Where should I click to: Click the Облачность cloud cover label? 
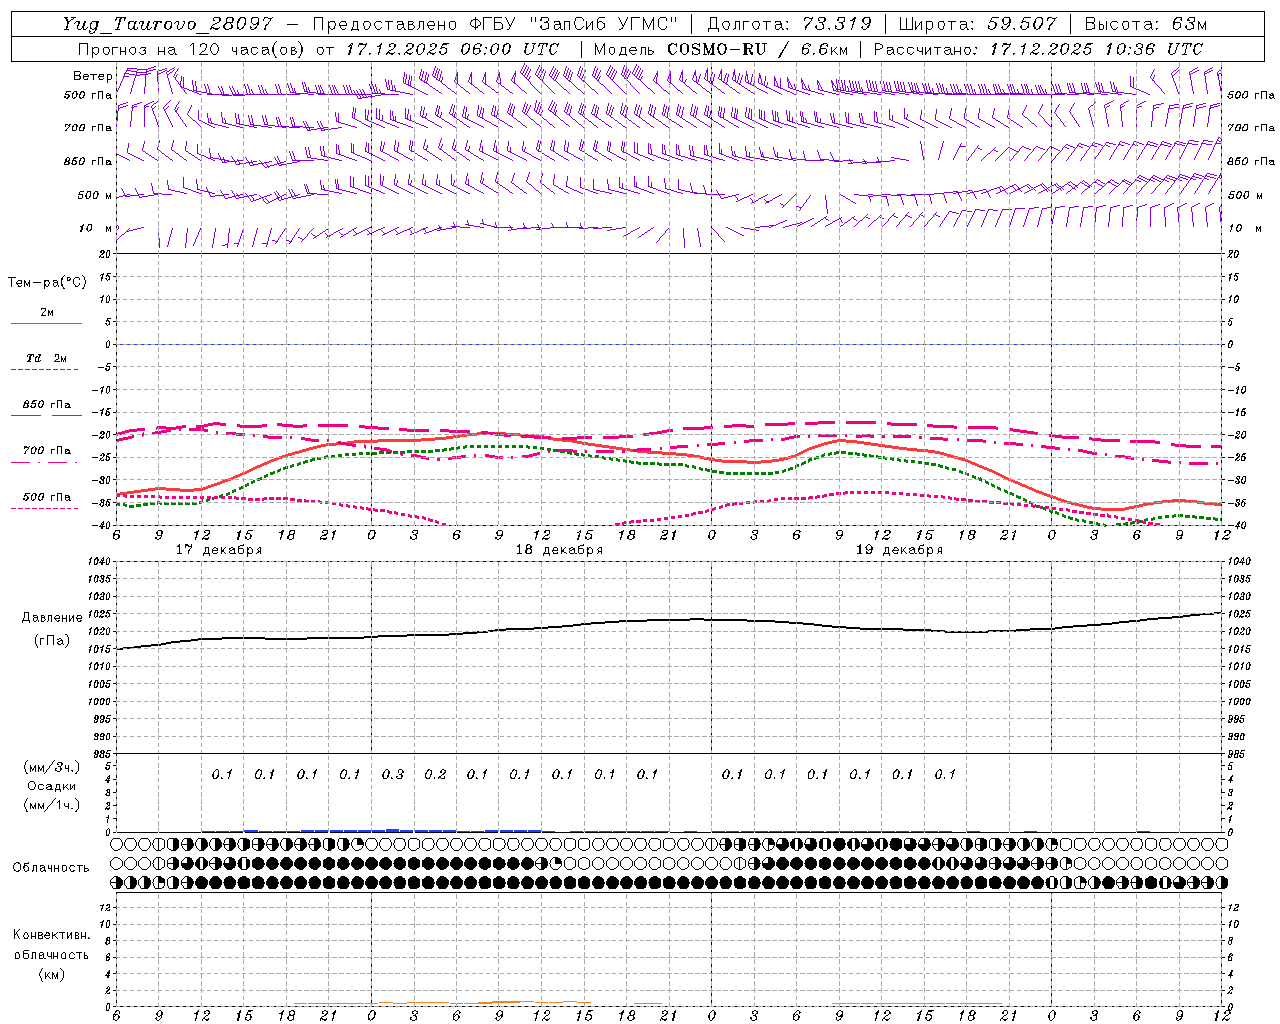[x=51, y=868]
